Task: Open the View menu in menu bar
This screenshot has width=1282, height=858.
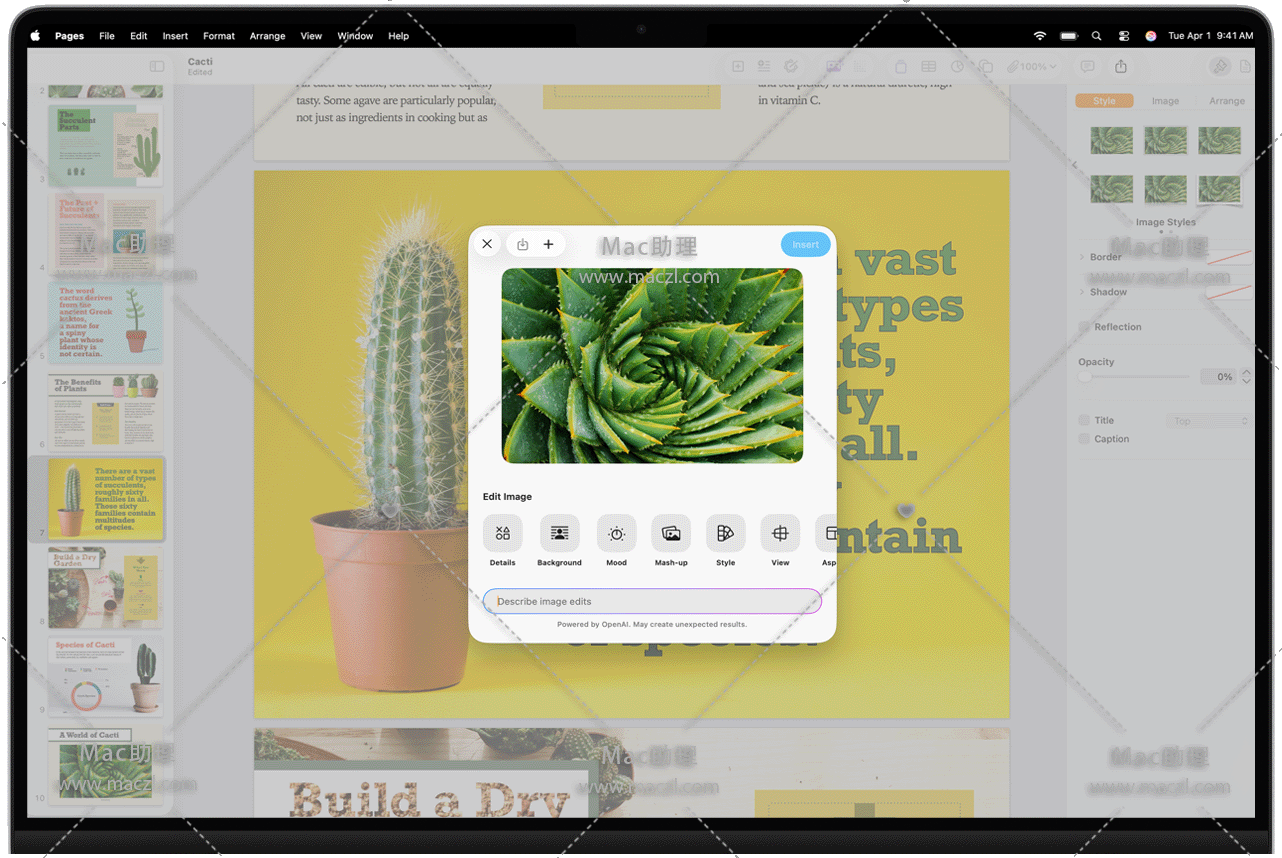Action: [311, 36]
